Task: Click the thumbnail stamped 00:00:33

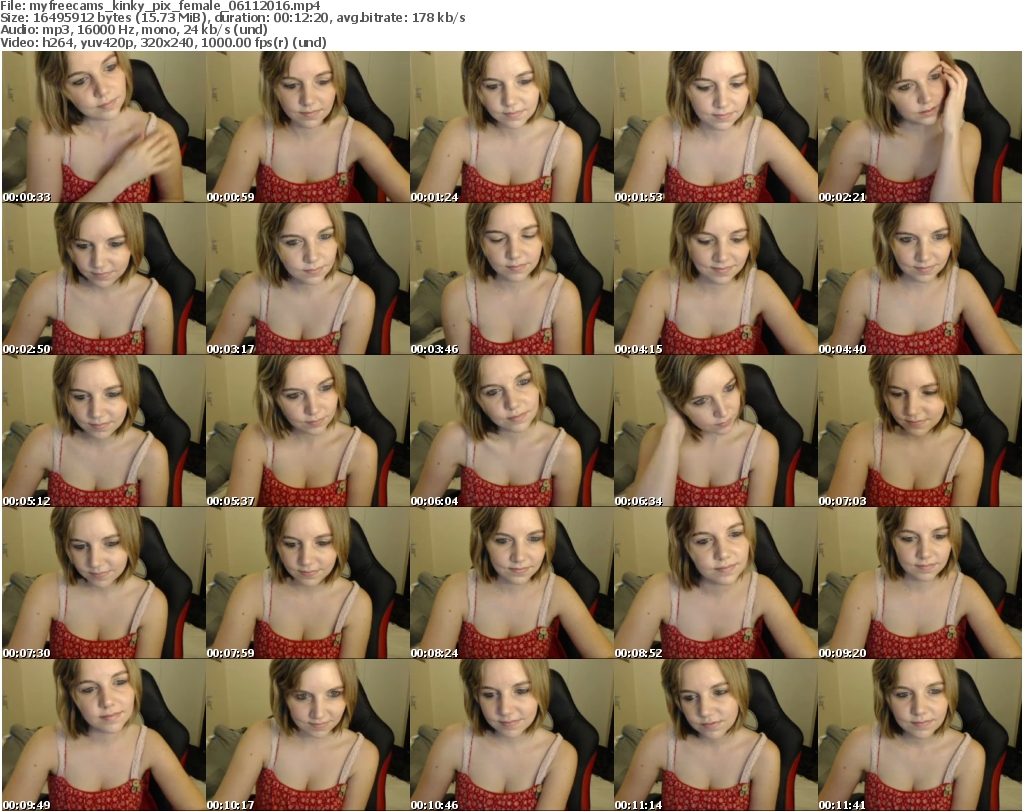Action: tap(104, 127)
